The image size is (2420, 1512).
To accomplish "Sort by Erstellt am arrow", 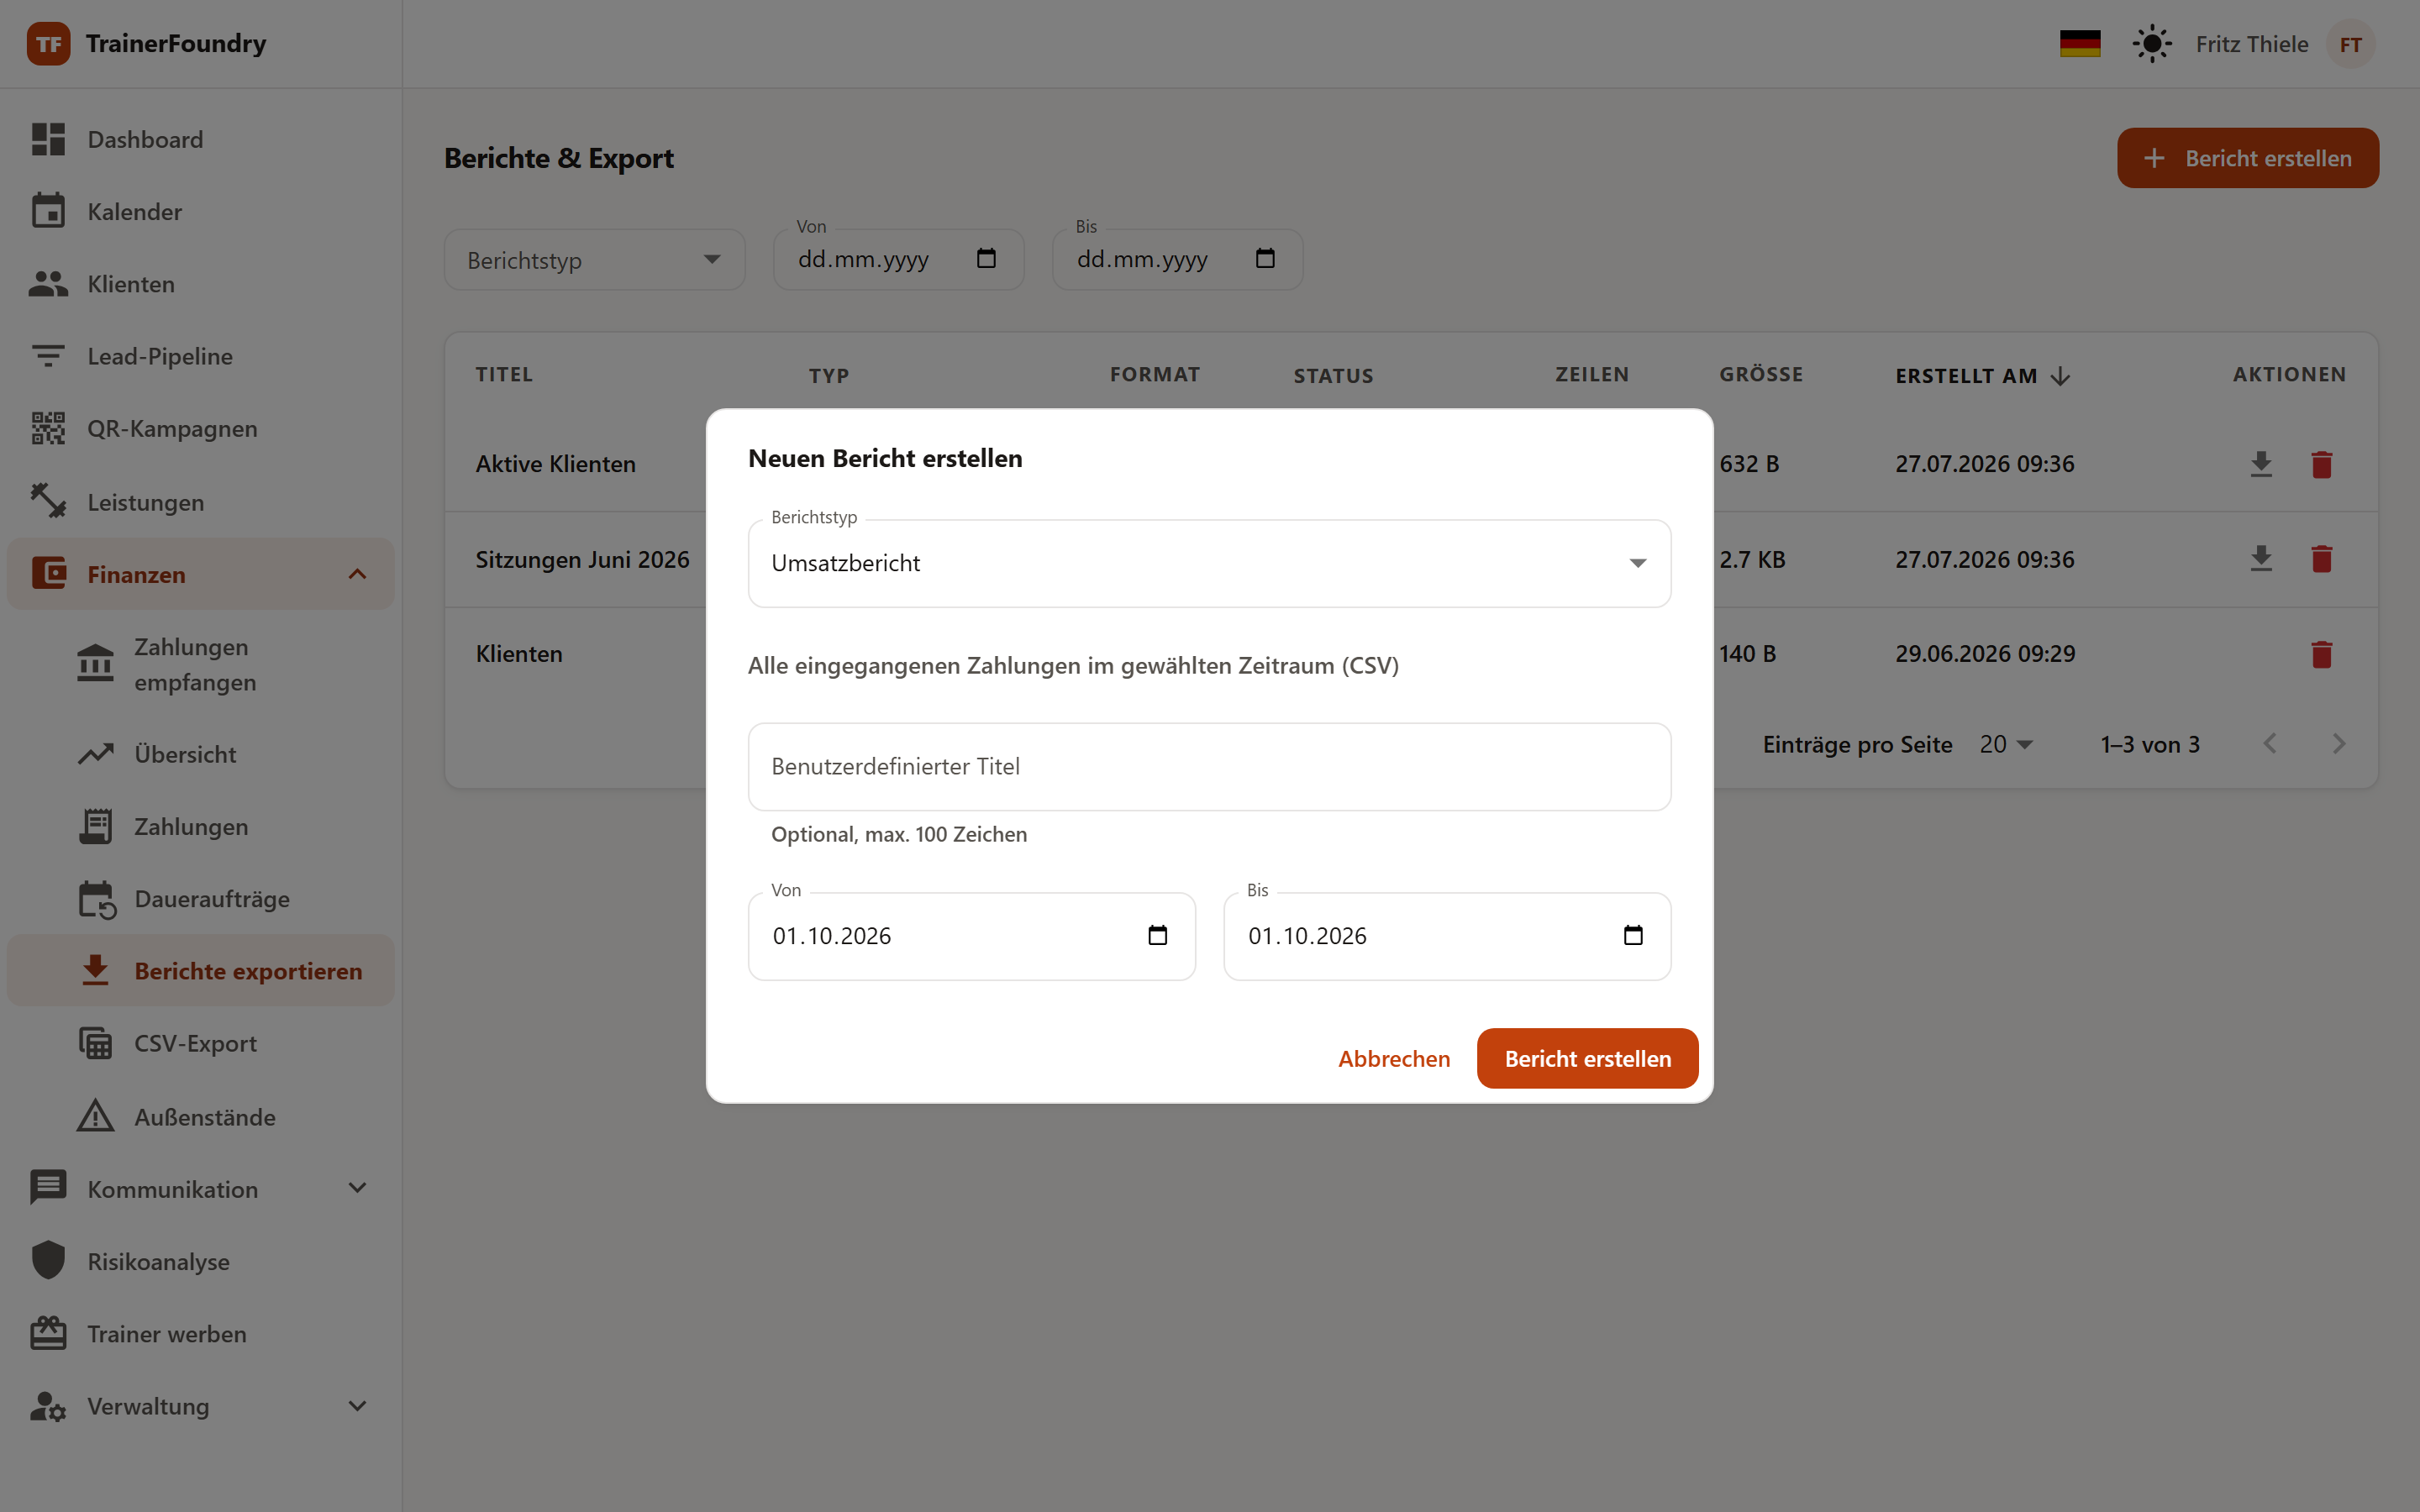I will 2060,376.
